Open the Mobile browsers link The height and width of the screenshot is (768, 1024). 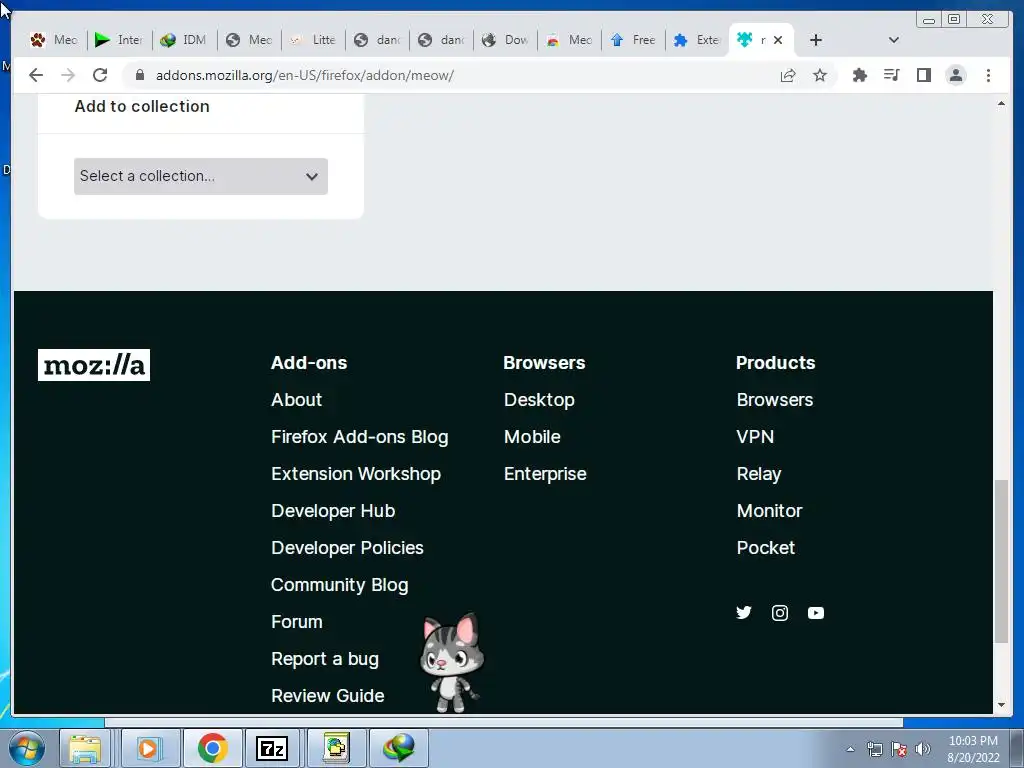[x=532, y=437]
